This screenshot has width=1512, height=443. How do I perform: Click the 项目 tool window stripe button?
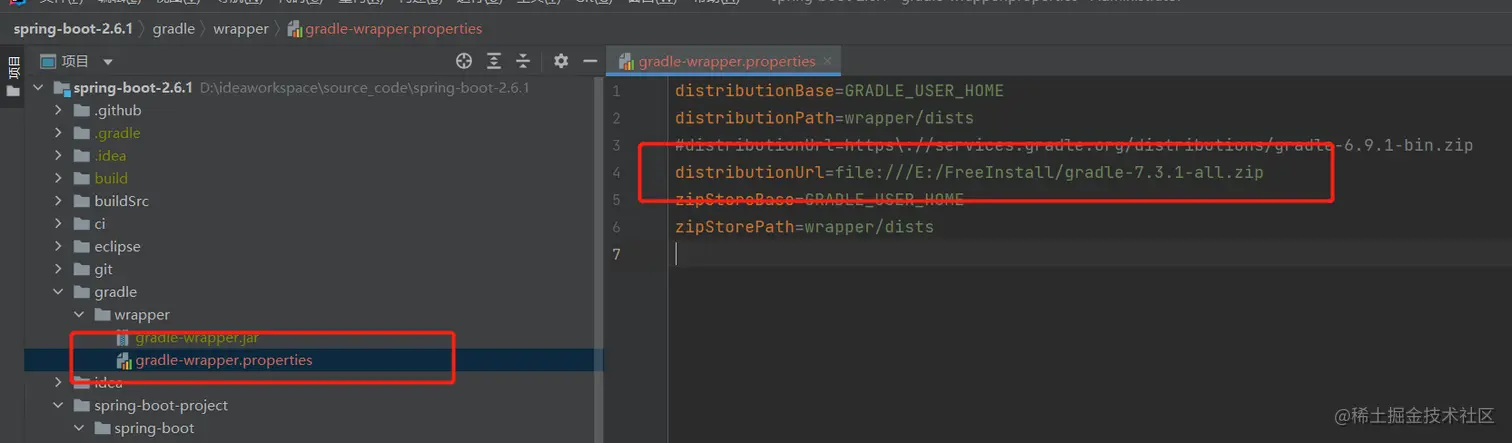click(x=12, y=69)
